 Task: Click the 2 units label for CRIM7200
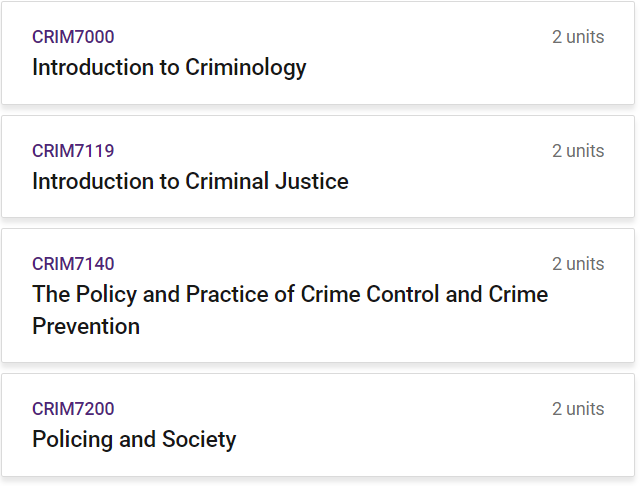578,409
